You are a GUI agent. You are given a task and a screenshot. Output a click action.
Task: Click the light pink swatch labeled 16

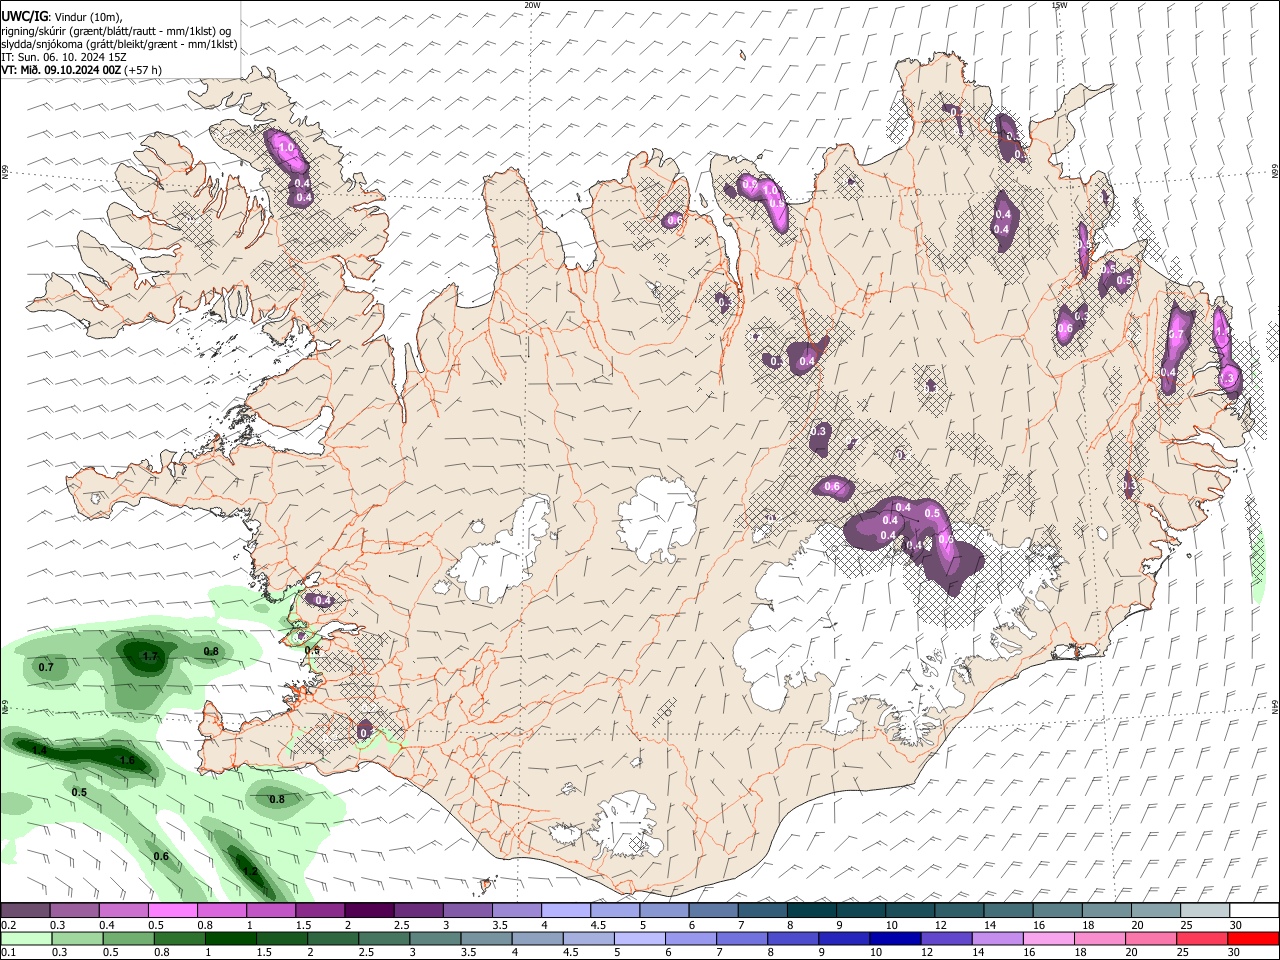(1048, 939)
